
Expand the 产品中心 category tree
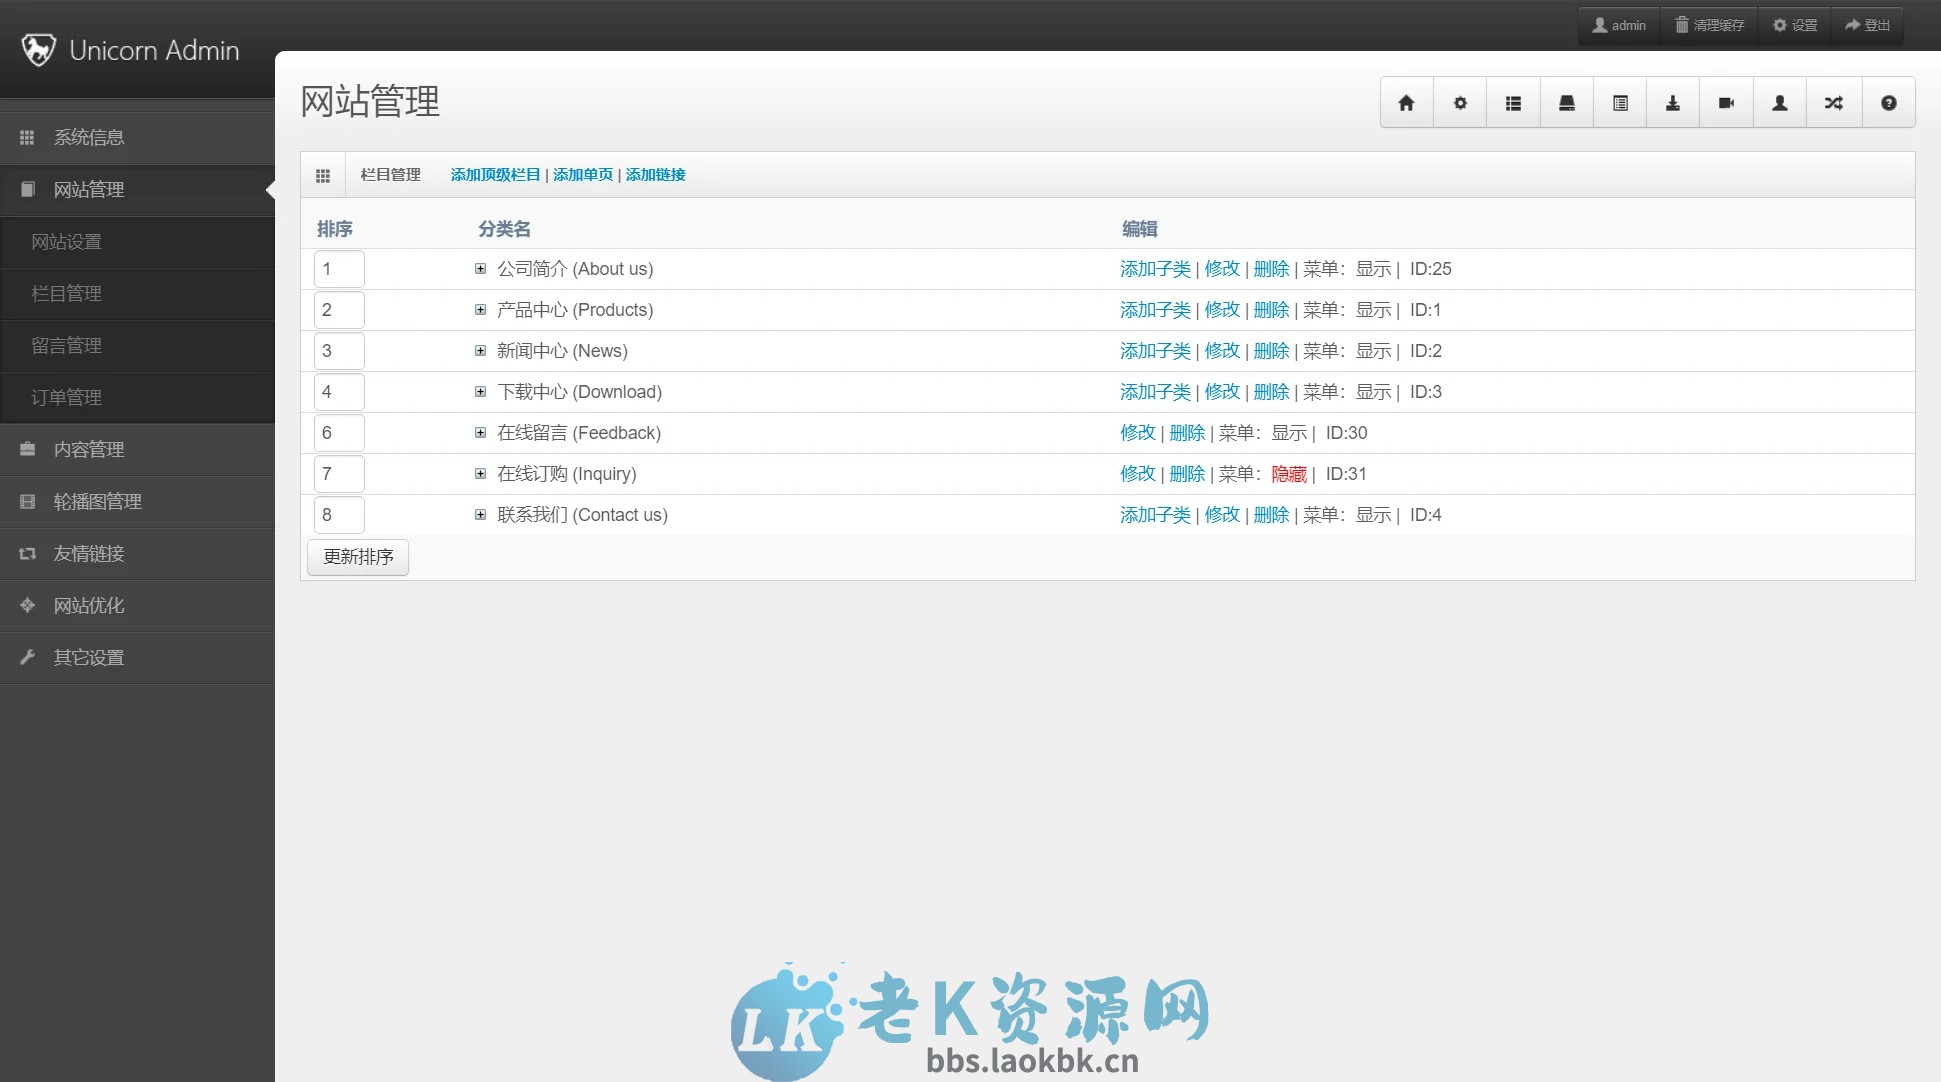[481, 310]
